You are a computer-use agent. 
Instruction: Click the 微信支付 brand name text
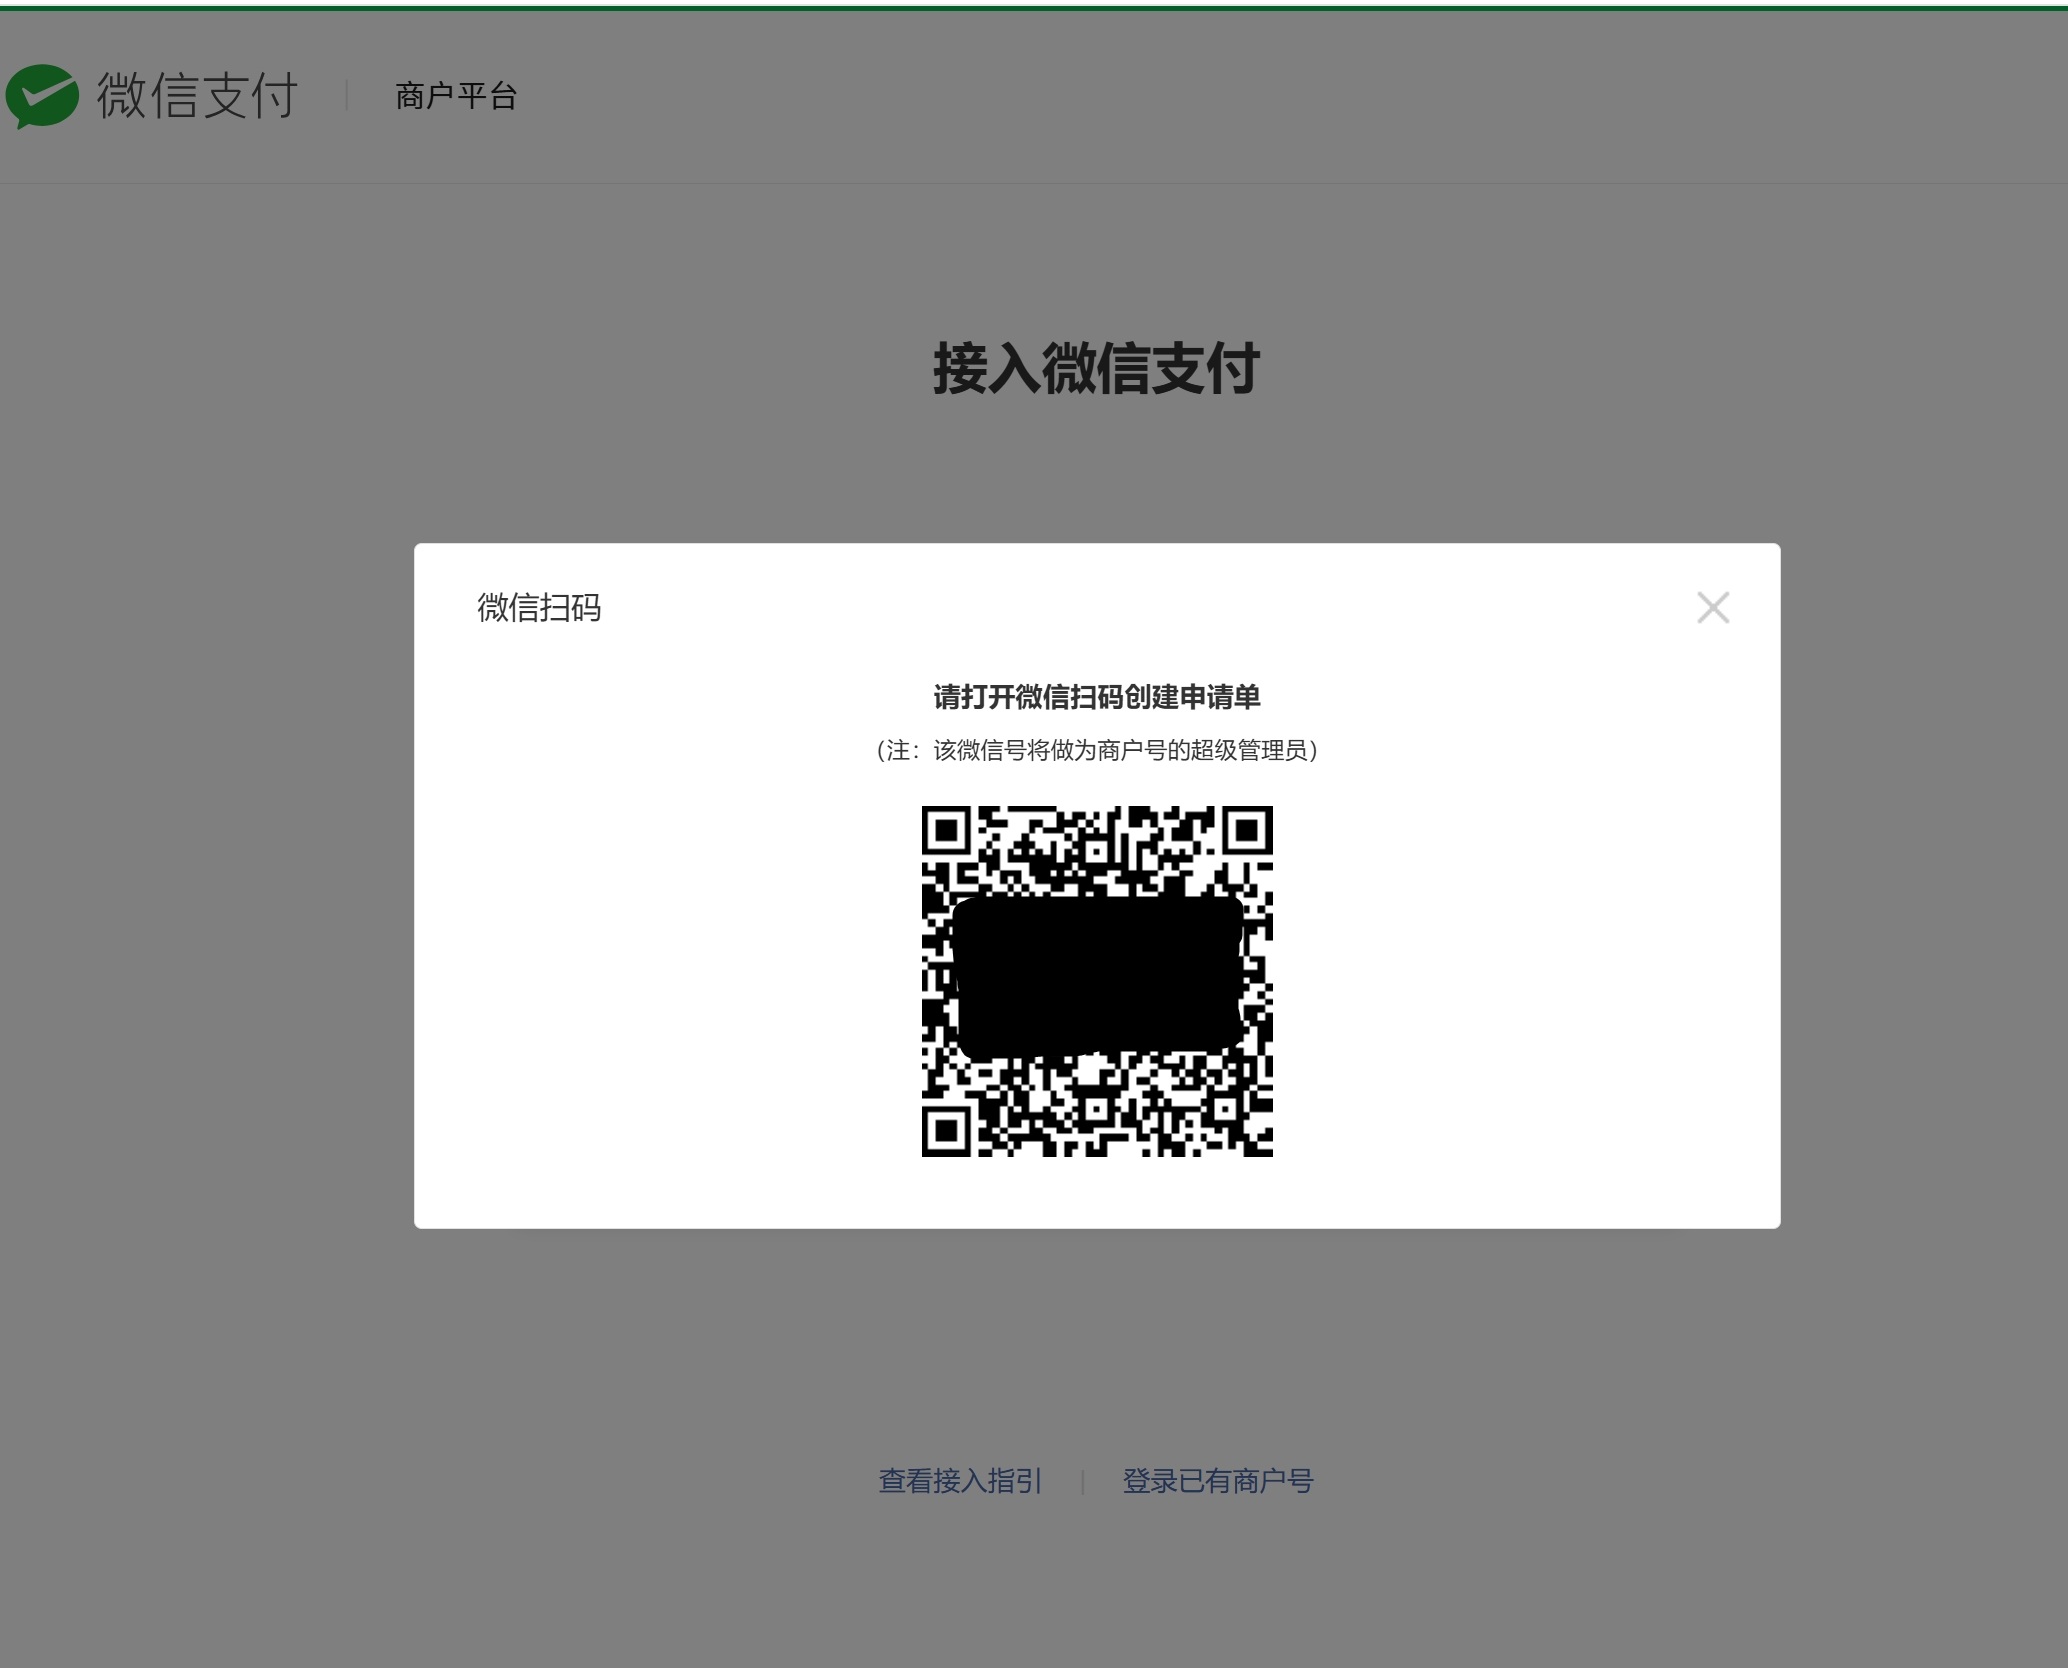point(197,96)
